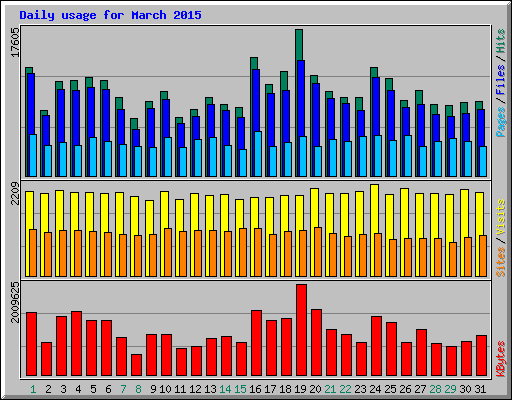512x400 pixels.
Task: Click green weekend day label 14
Action: point(225,389)
